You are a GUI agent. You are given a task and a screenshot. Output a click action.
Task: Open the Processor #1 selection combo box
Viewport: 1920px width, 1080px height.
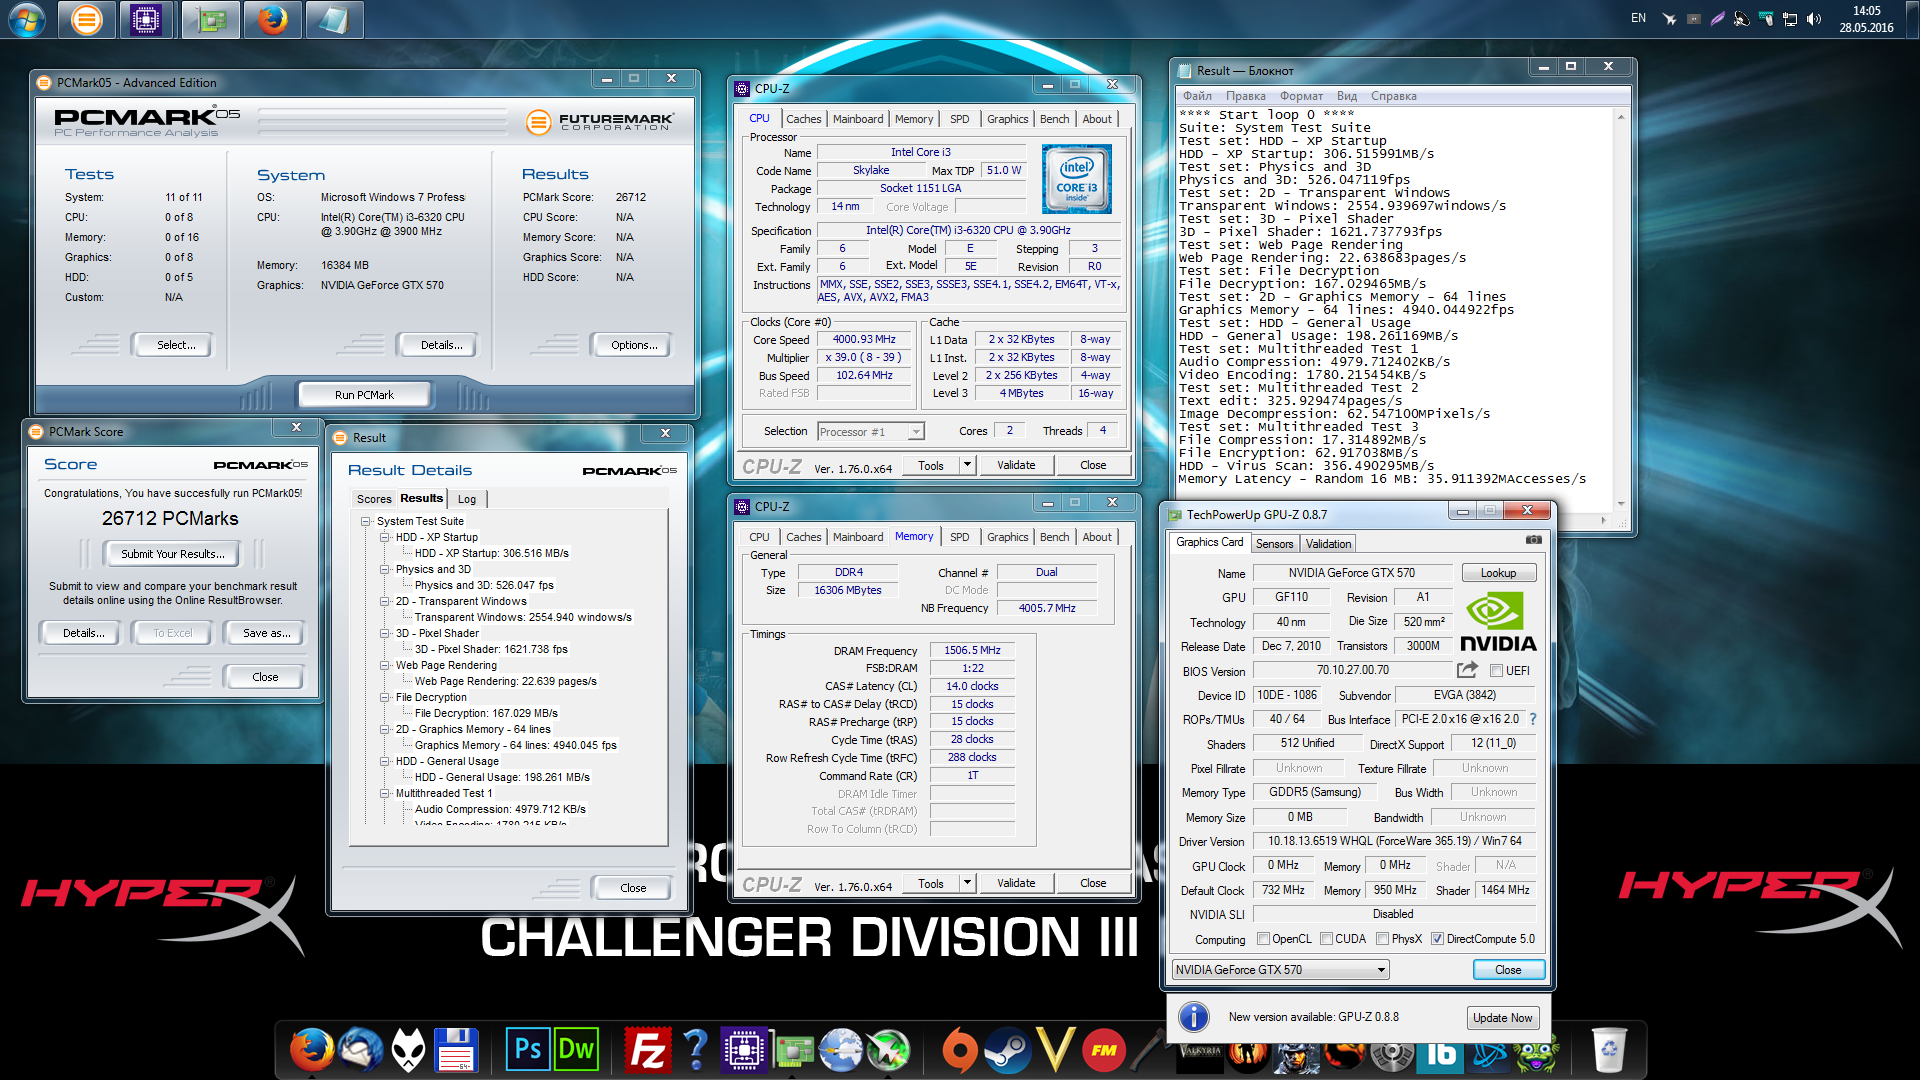pos(870,431)
